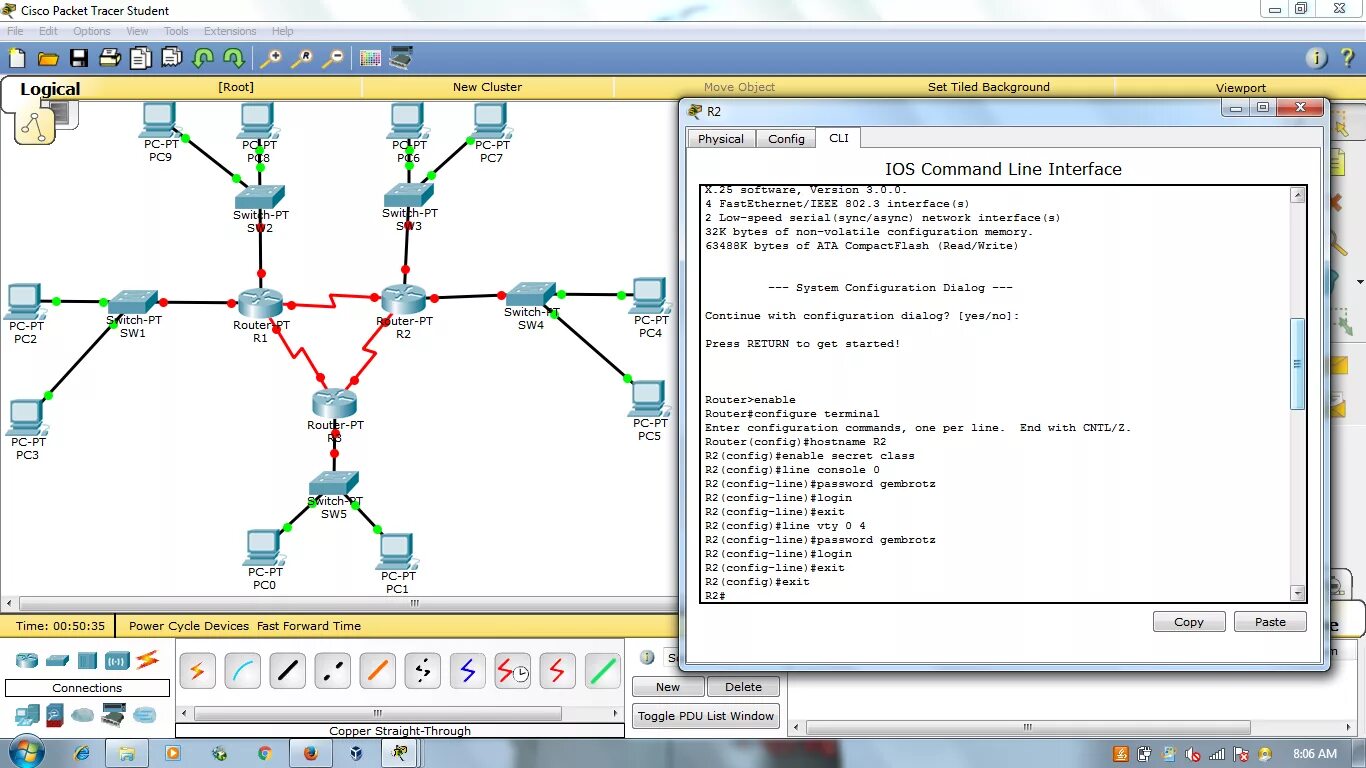Select switch SW5 in the workspace
This screenshot has width=1366, height=768.
pos(334,484)
